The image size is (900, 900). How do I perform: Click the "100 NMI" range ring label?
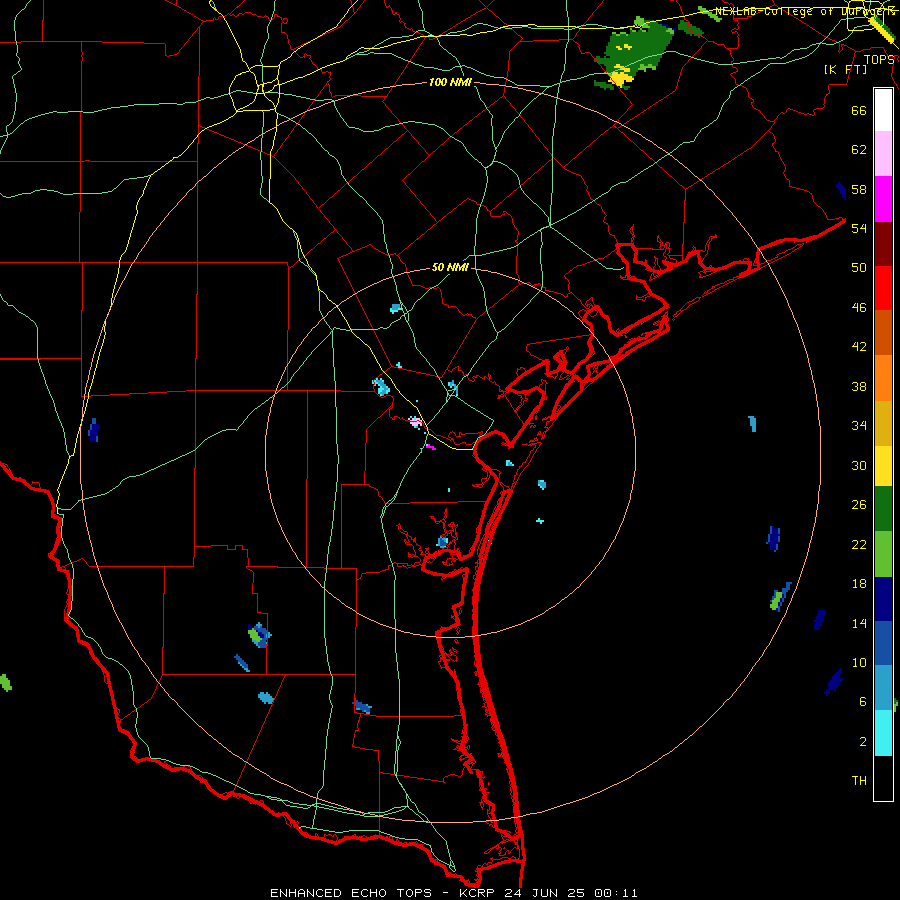tap(450, 82)
